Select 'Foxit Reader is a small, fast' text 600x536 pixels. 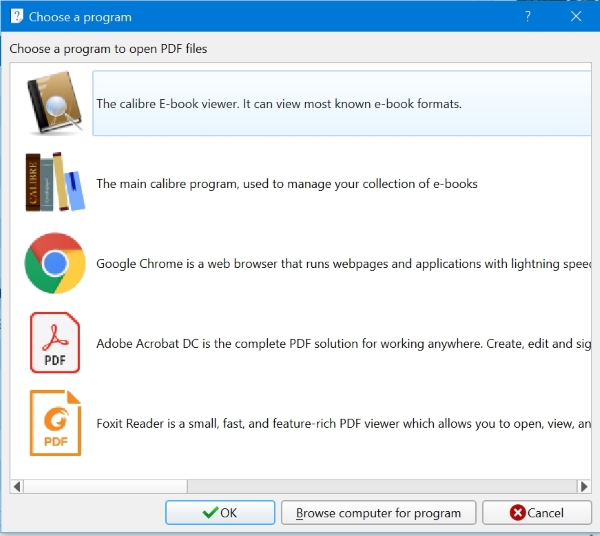coord(343,424)
